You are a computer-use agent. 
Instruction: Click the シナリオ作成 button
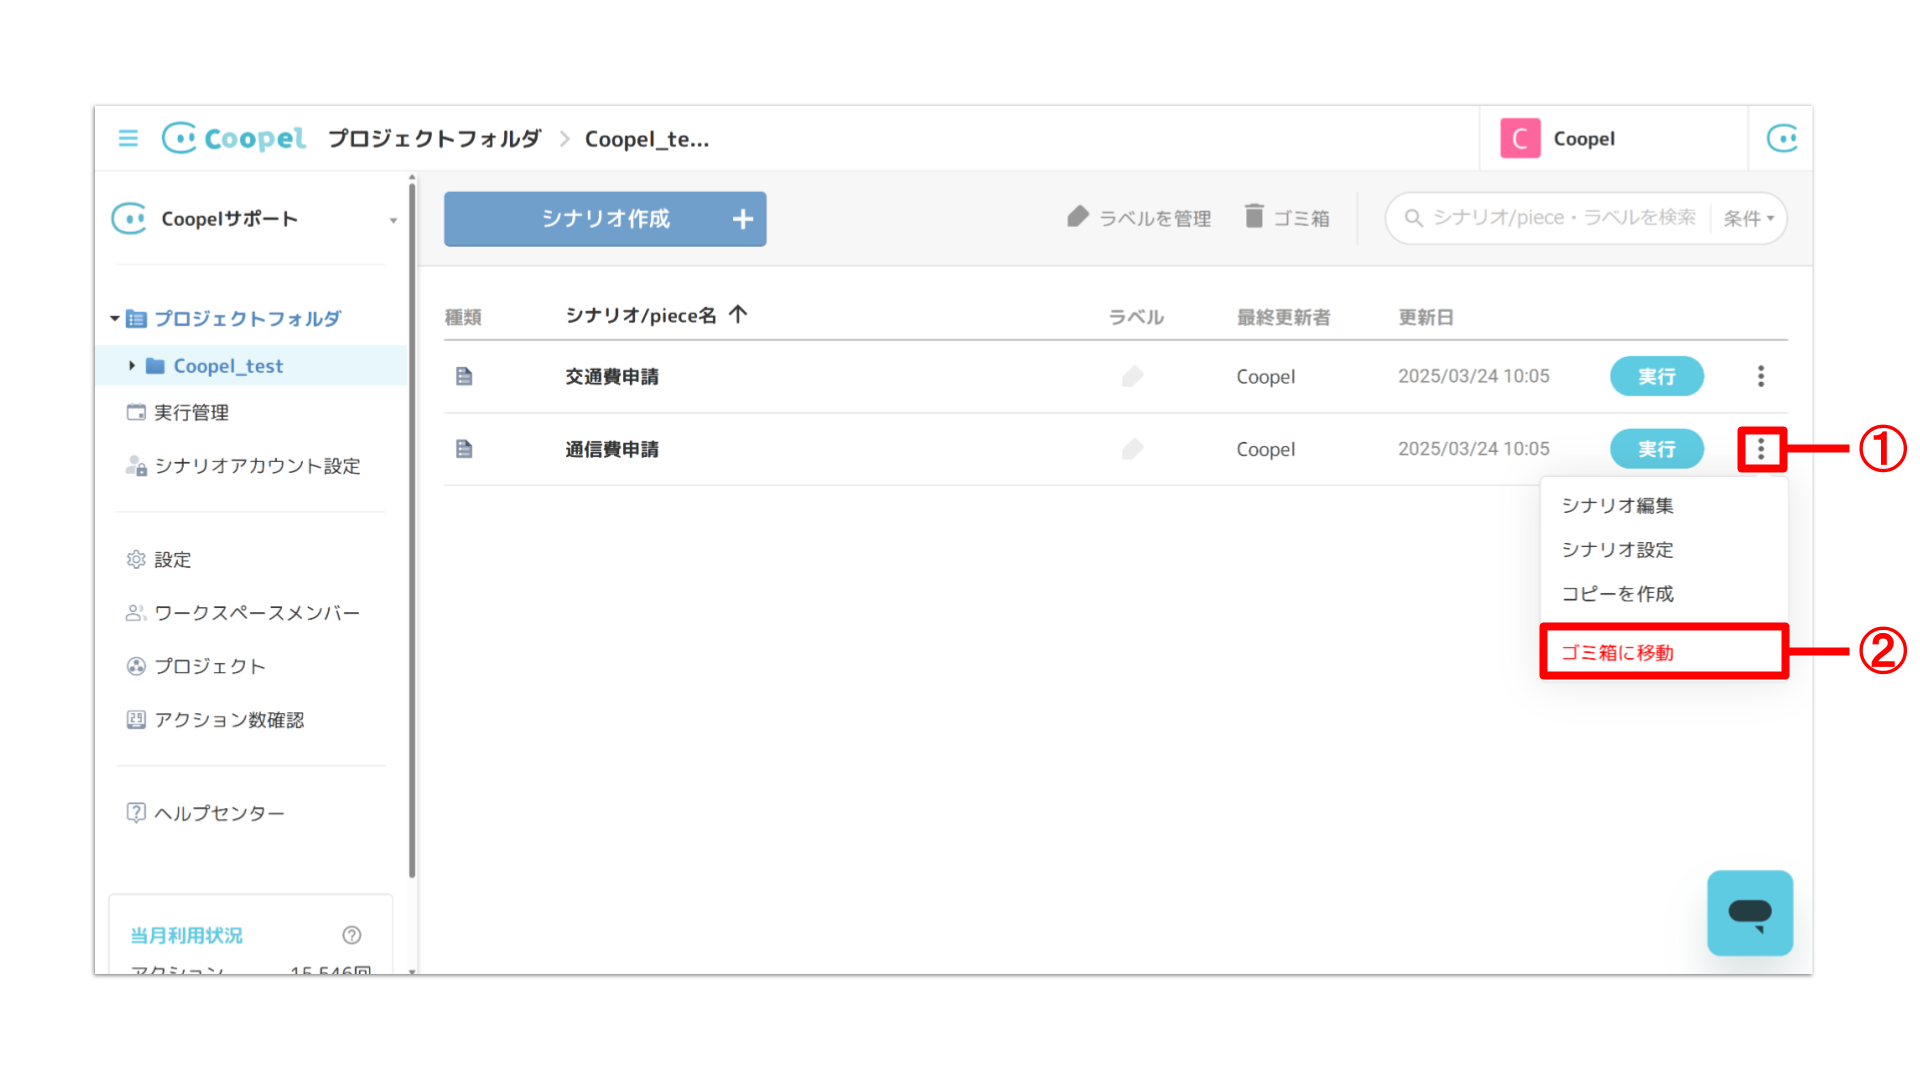click(605, 219)
